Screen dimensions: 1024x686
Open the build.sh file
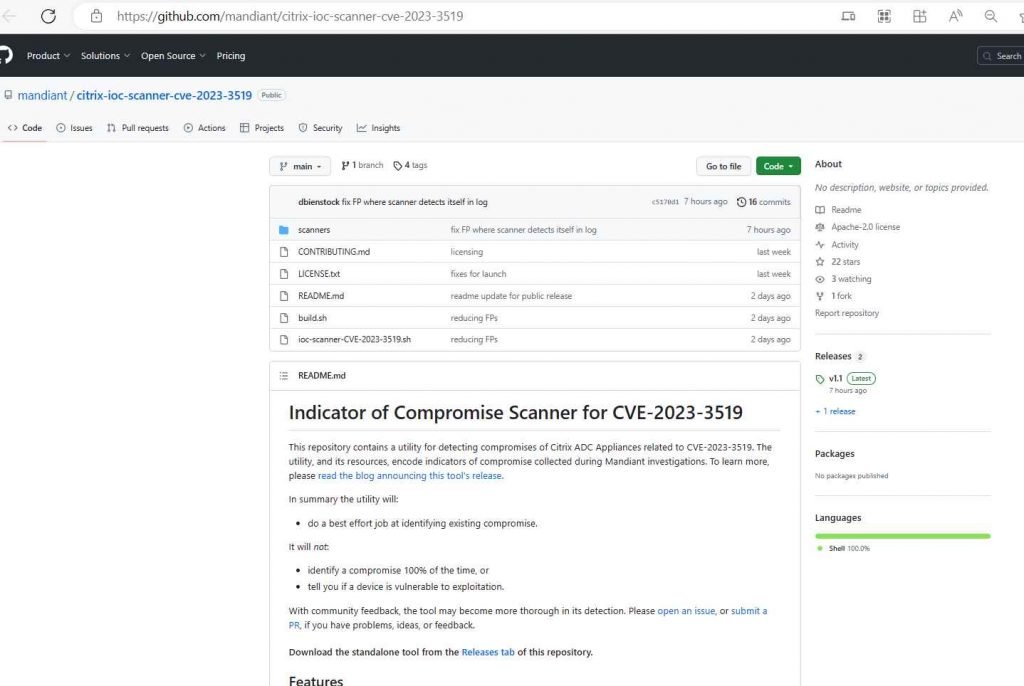pyautogui.click(x=312, y=318)
